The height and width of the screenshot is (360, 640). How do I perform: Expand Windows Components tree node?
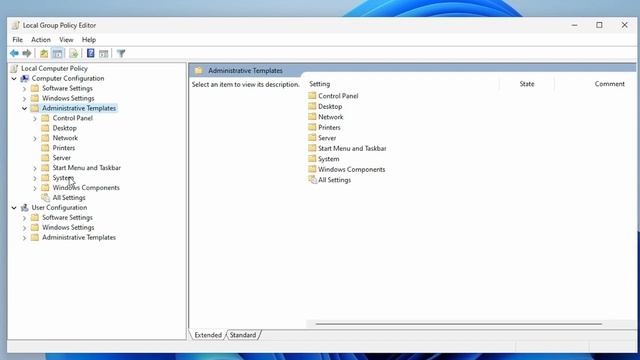point(35,188)
